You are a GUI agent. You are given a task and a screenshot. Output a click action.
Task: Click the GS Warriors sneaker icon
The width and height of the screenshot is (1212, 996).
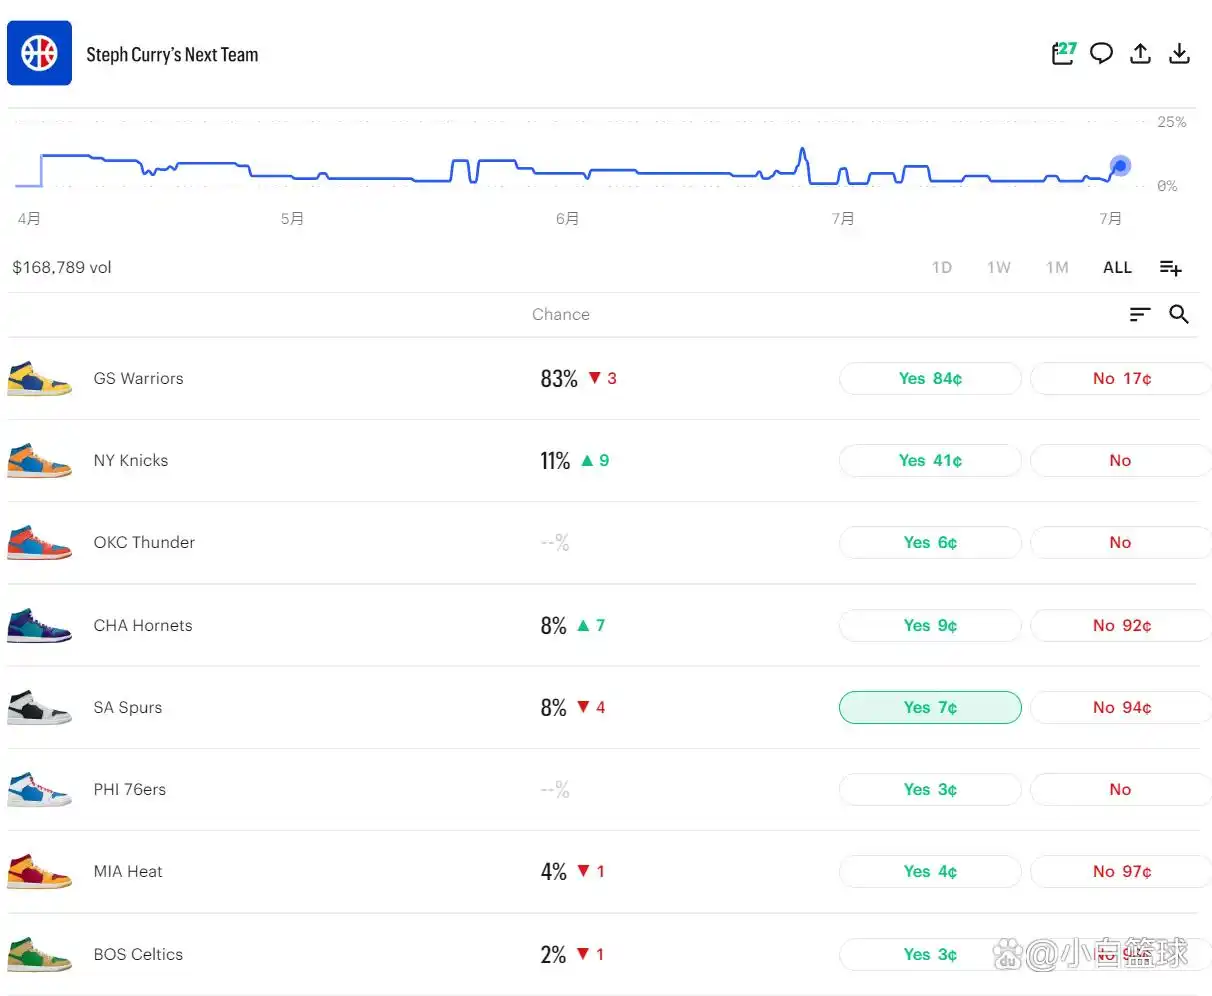pyautogui.click(x=39, y=379)
